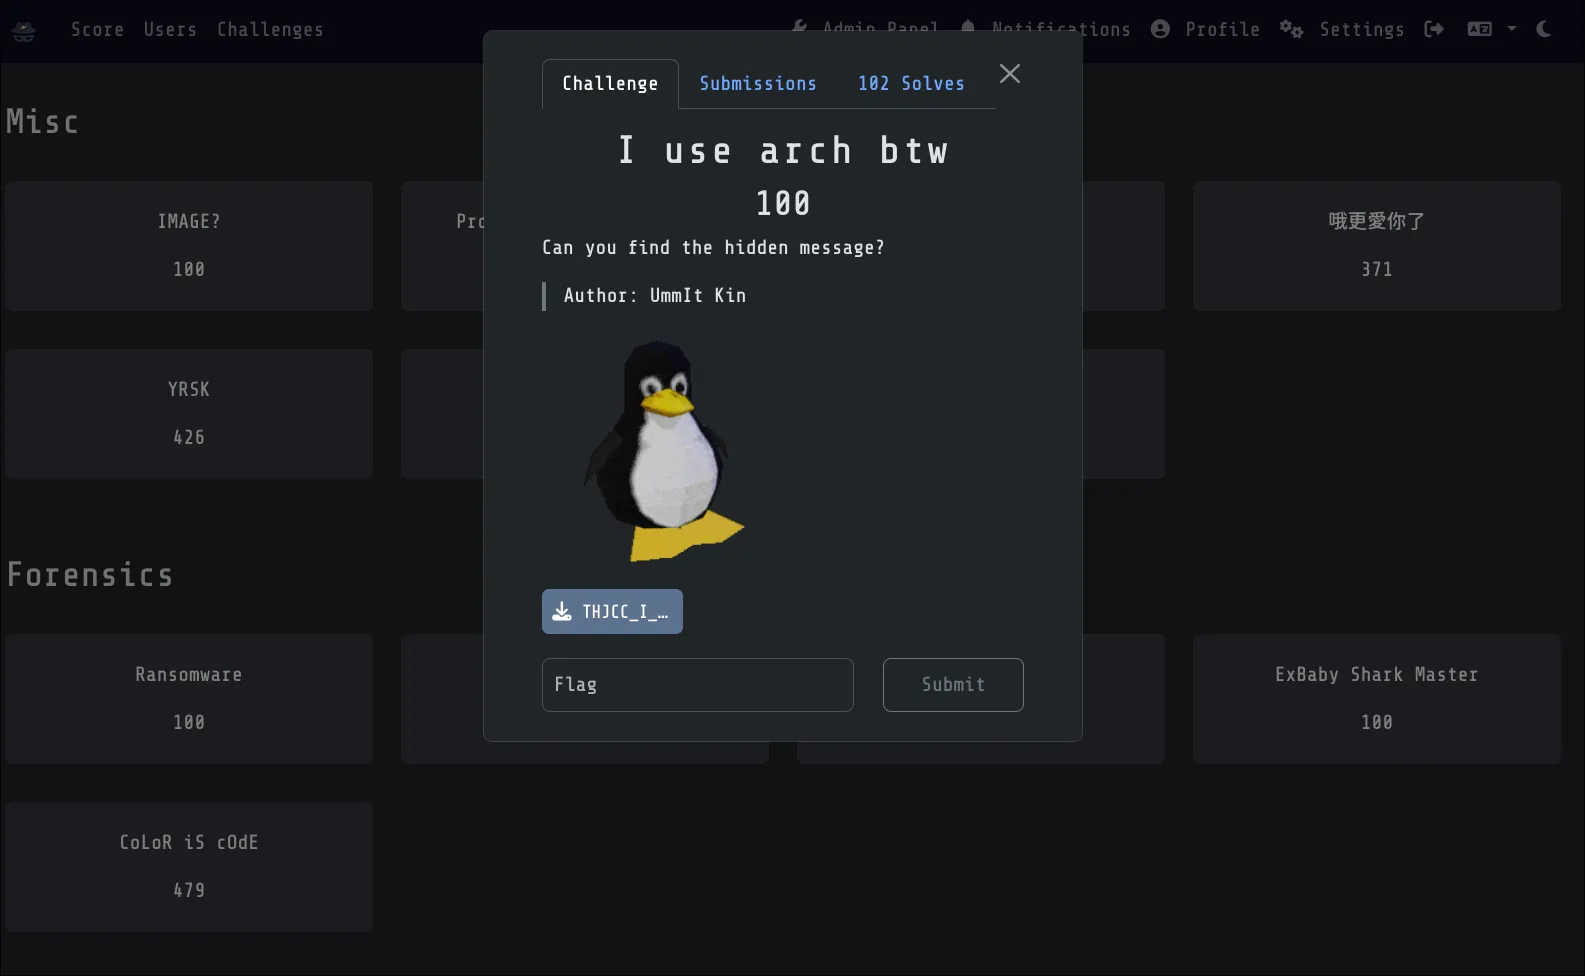
Task: Go to the Users page
Action: (x=170, y=30)
